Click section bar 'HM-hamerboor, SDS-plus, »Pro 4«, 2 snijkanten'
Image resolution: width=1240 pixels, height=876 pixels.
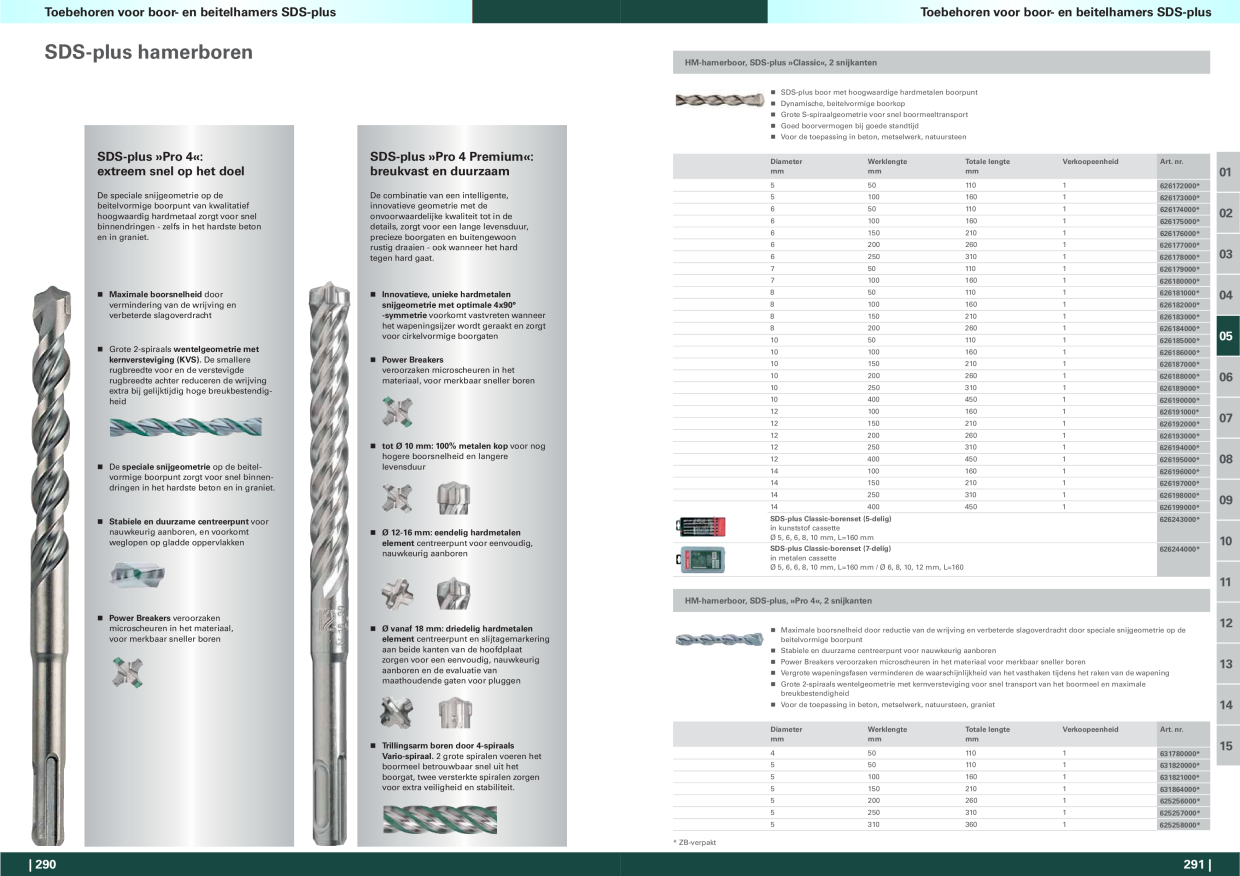pyautogui.click(x=941, y=601)
